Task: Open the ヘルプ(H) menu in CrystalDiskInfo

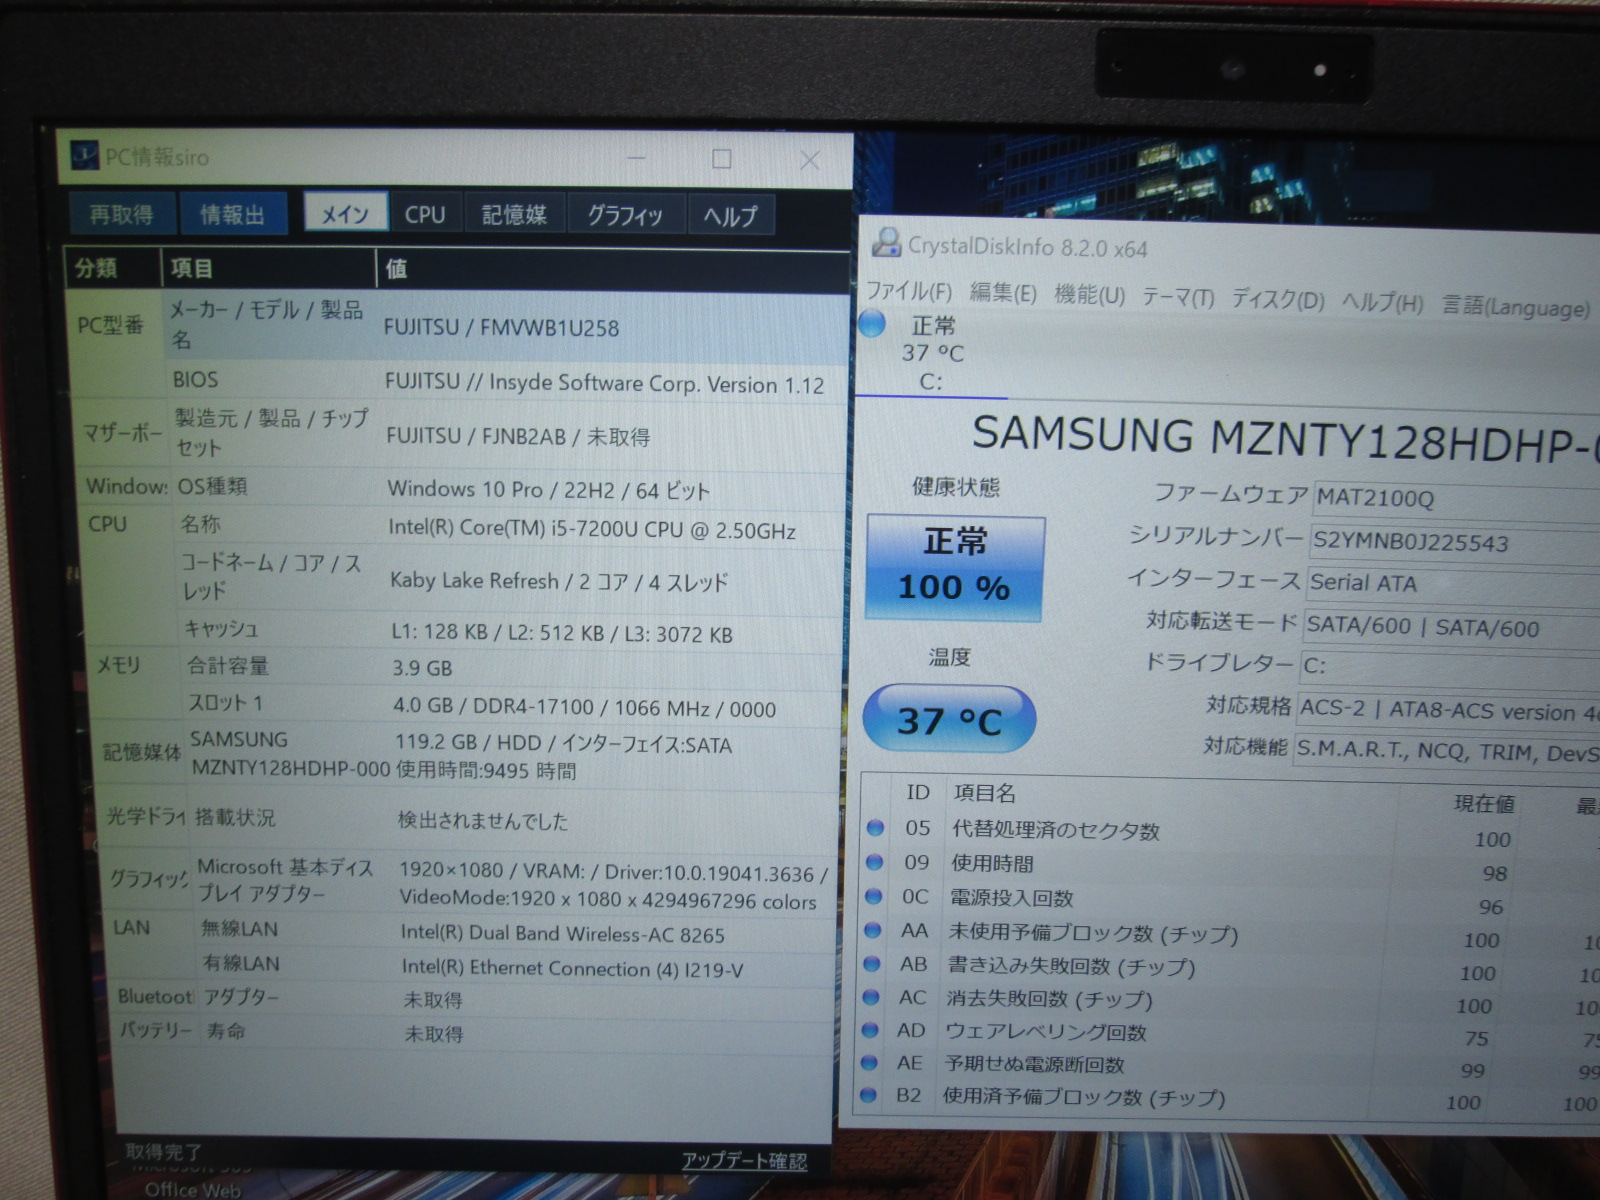Action: click(1382, 303)
